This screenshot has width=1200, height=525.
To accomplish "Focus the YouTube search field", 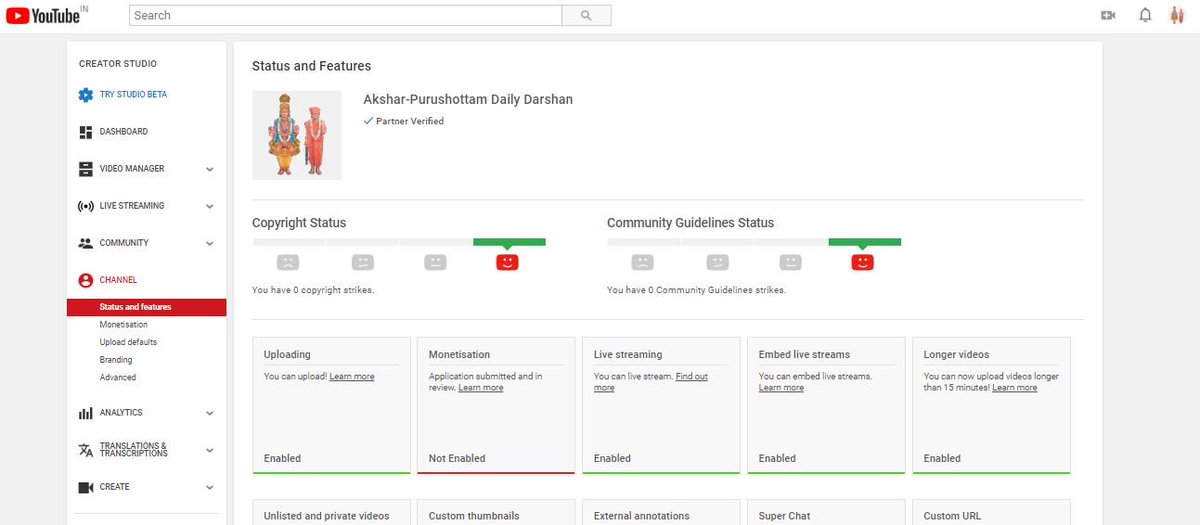I will coord(346,15).
